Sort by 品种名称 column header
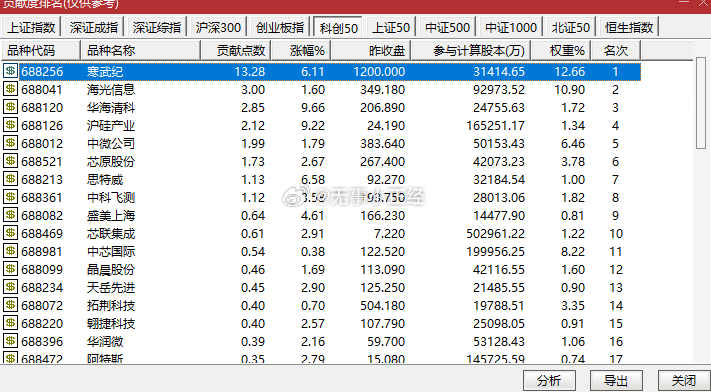The height and width of the screenshot is (392, 711). [141, 50]
